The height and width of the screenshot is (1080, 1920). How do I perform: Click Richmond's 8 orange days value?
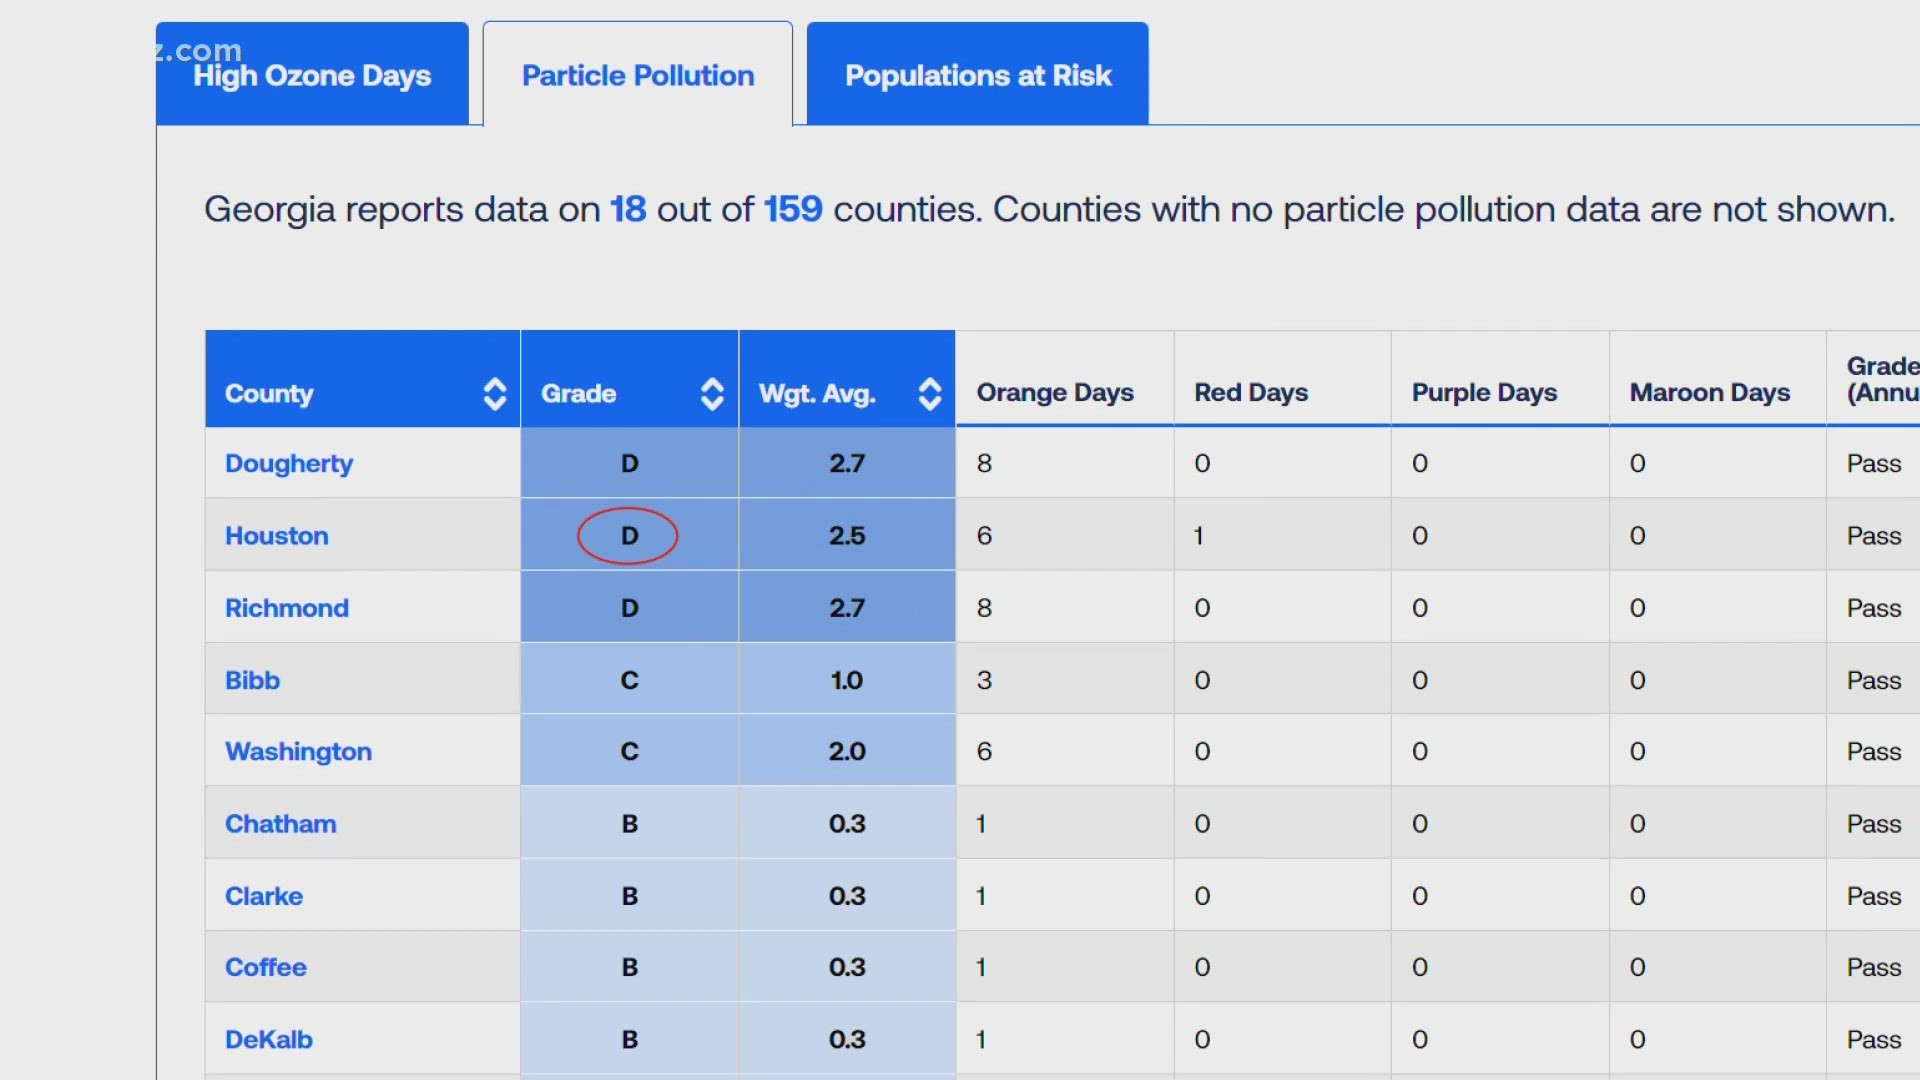pos(985,608)
